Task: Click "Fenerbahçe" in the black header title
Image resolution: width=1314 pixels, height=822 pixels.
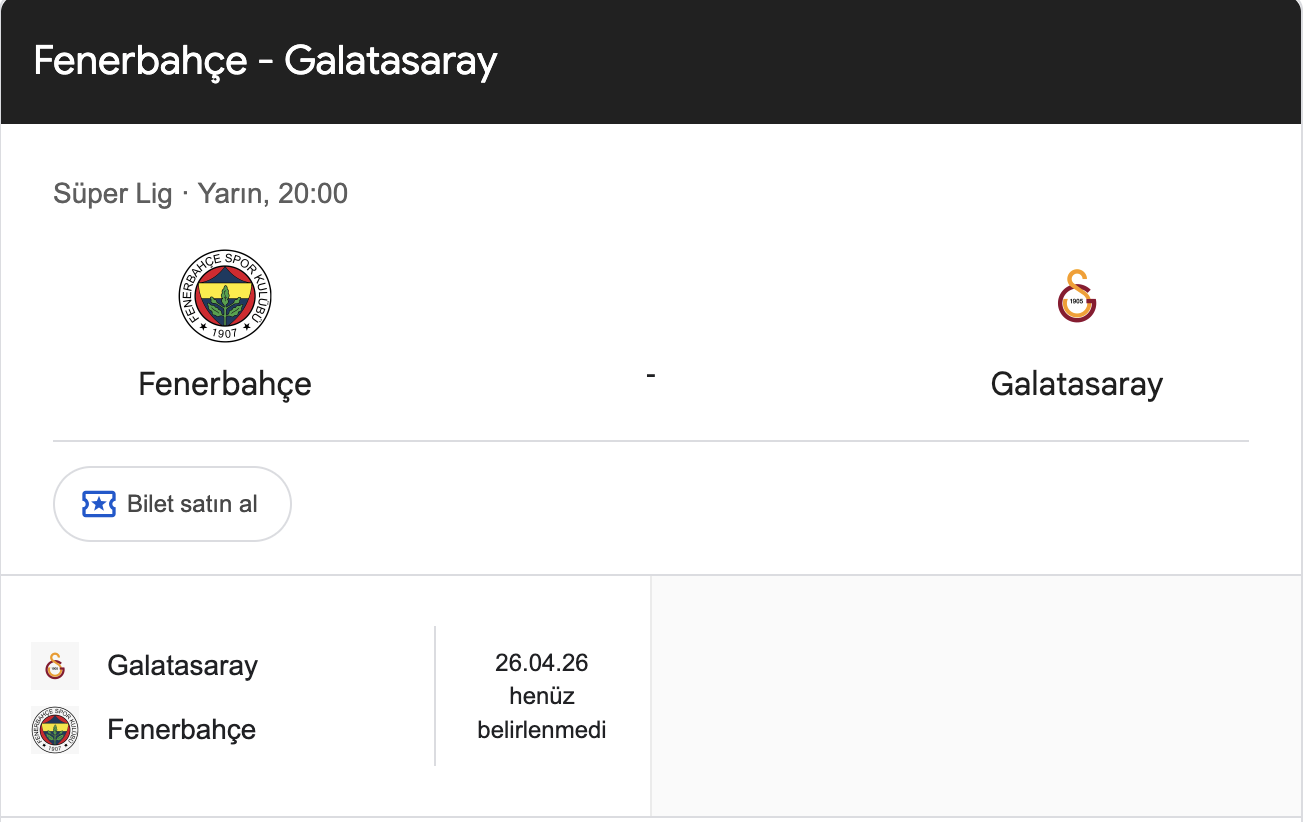Action: (140, 61)
